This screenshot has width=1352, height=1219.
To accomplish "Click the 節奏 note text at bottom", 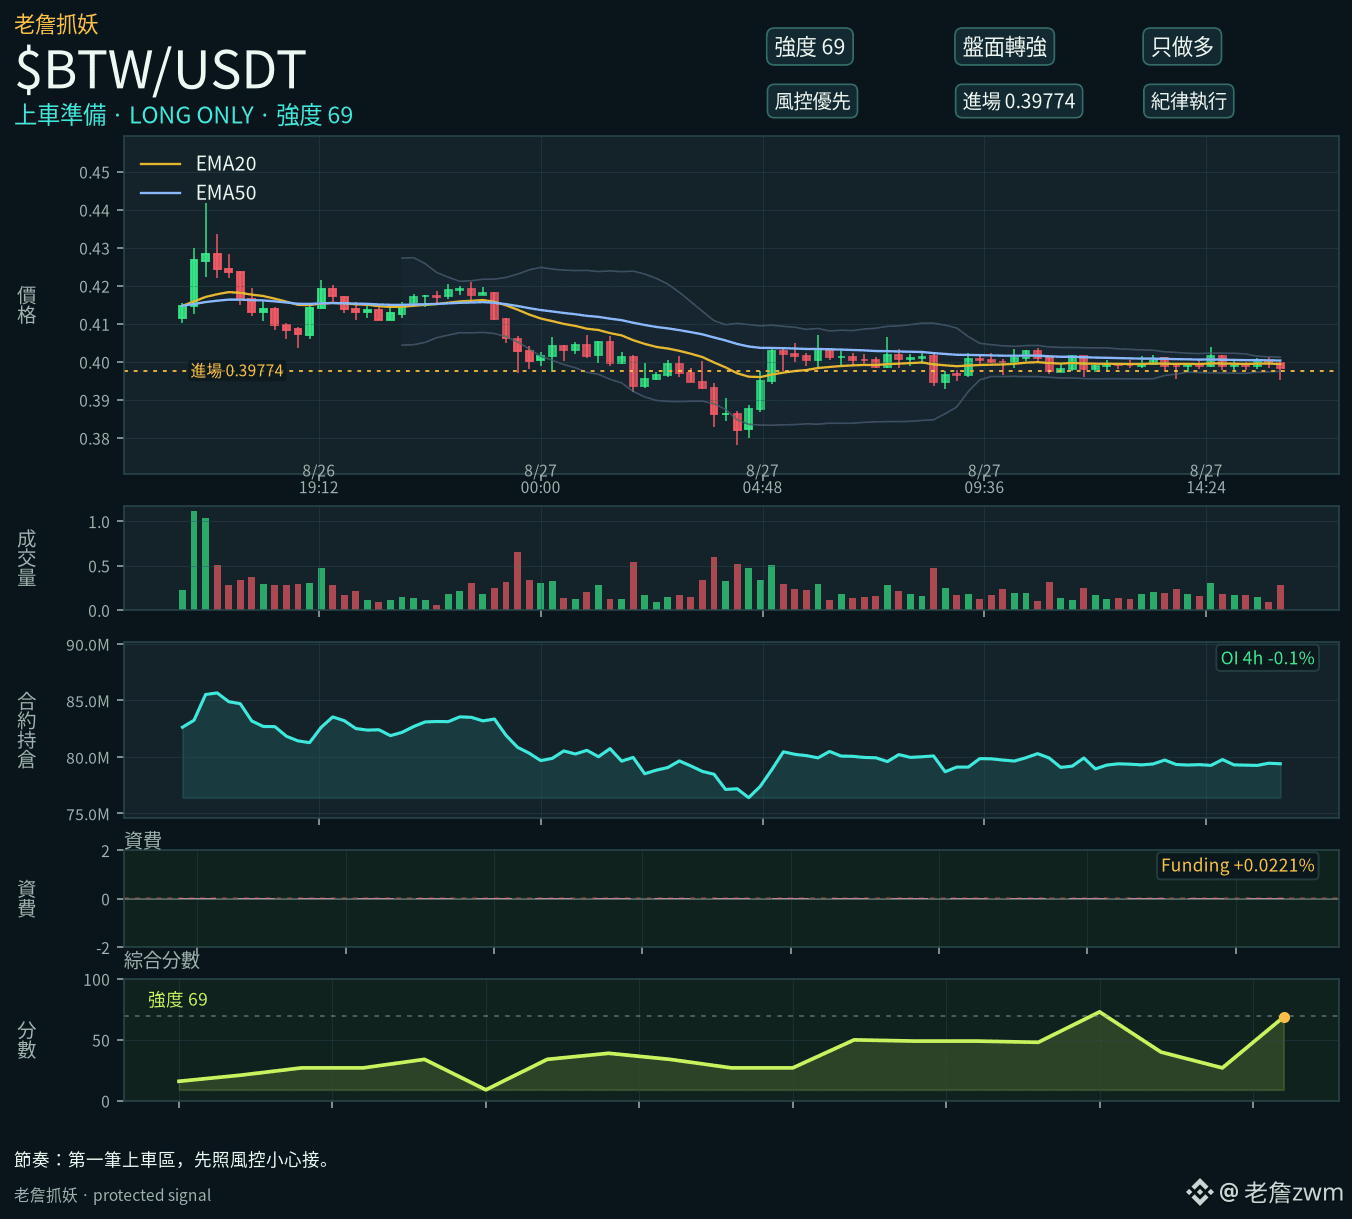I will click(x=174, y=1160).
